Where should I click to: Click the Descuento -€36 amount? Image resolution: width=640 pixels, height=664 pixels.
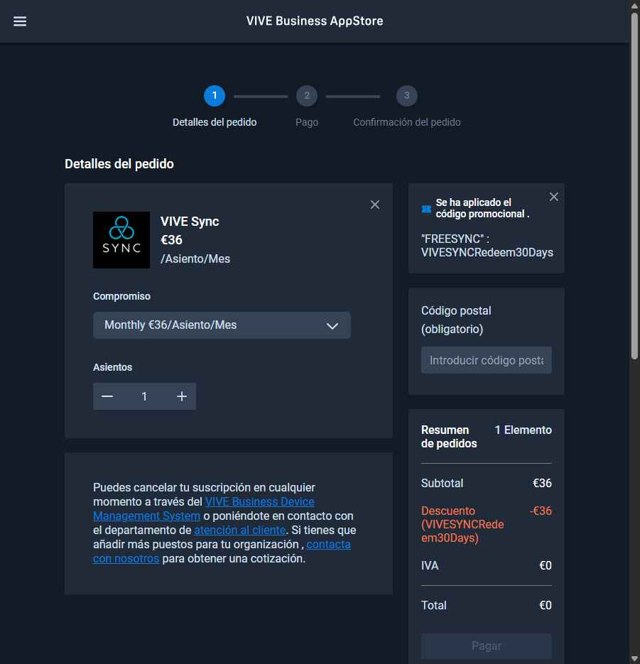coord(540,511)
